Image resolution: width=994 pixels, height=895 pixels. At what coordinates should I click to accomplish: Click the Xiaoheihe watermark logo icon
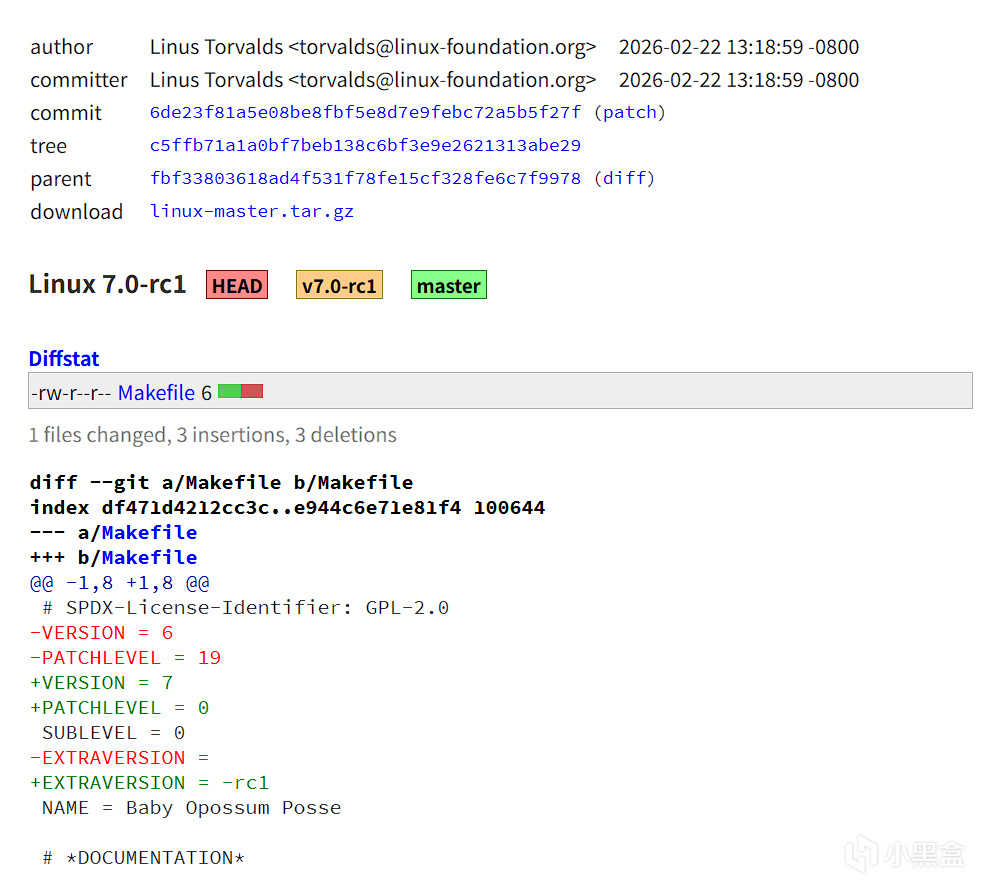pyautogui.click(x=862, y=854)
